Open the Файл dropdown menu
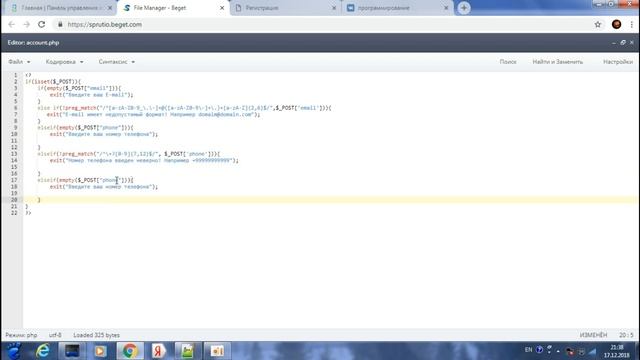The width and height of the screenshot is (640, 360). (x=19, y=62)
